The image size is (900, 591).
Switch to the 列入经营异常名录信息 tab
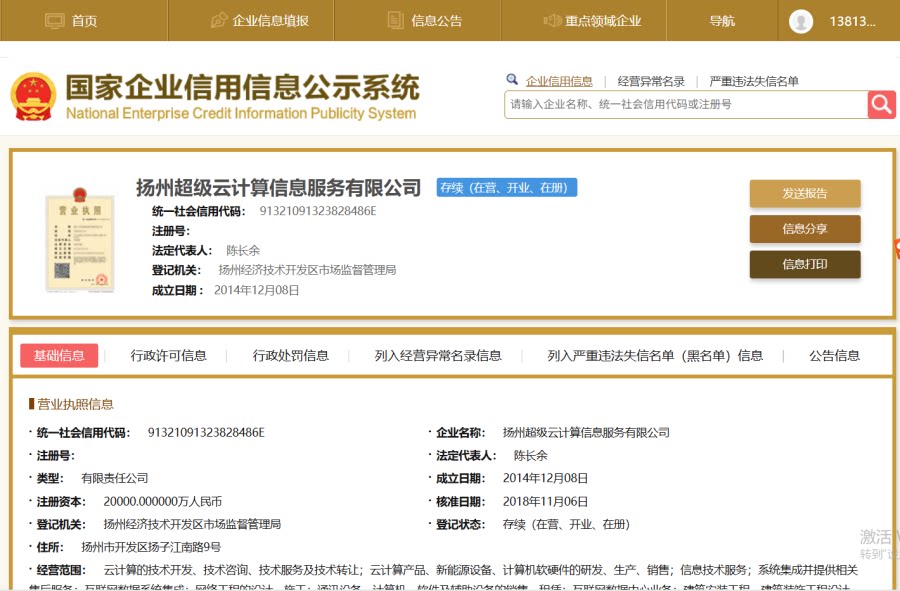pos(438,356)
